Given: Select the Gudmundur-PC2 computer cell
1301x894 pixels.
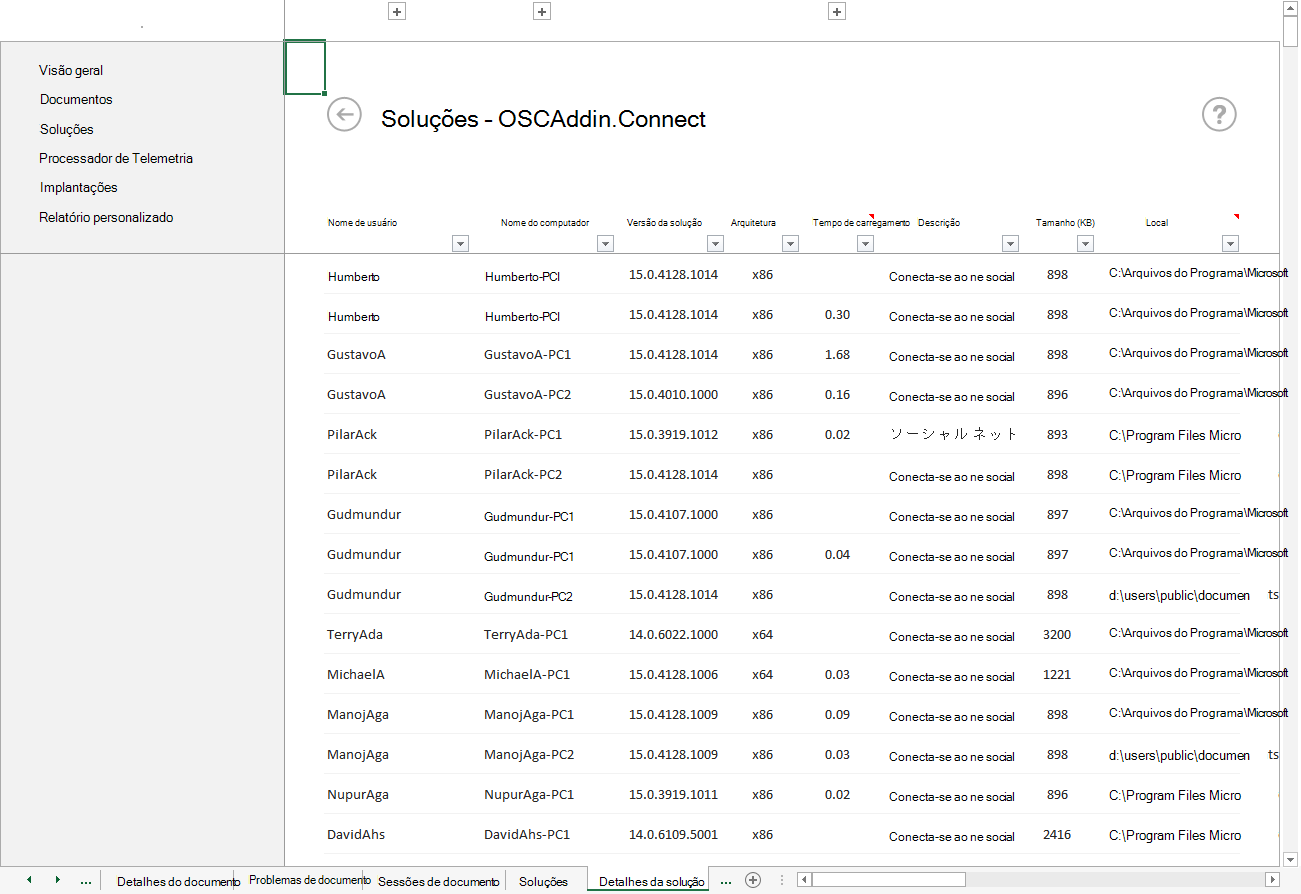Looking at the screenshot, I should pos(528,597).
